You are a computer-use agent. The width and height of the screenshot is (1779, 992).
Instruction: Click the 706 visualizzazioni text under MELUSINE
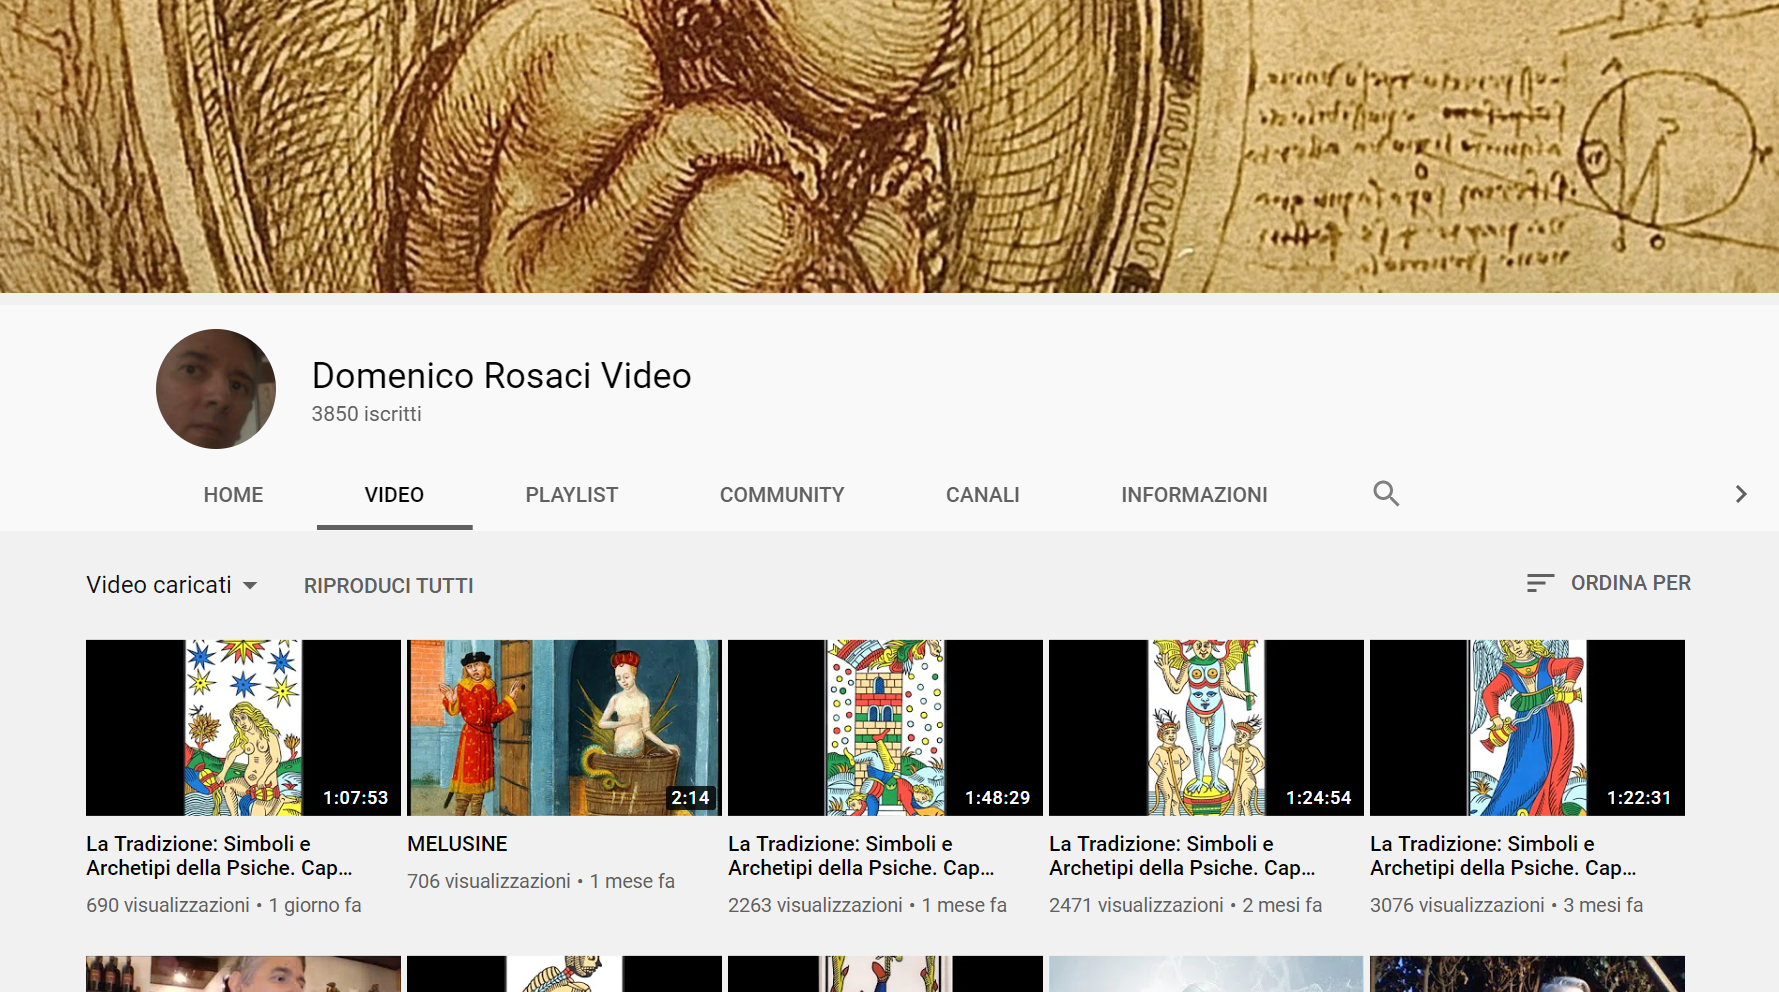coord(489,881)
